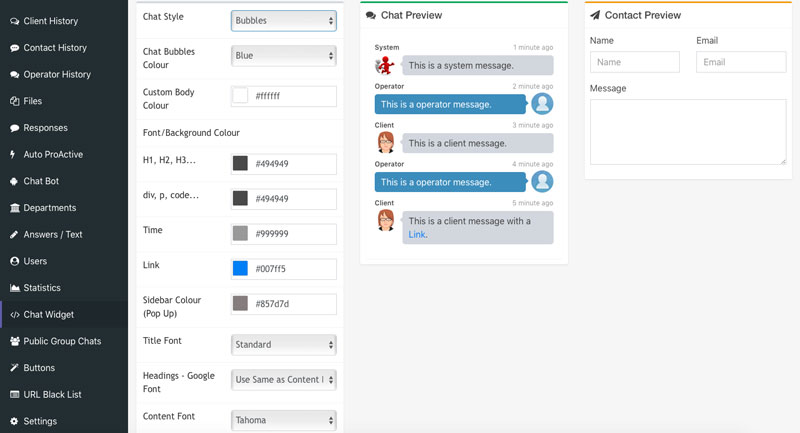Open the Content Font dropdown showing Tahoma
This screenshot has height=433, width=800.
pos(283,420)
